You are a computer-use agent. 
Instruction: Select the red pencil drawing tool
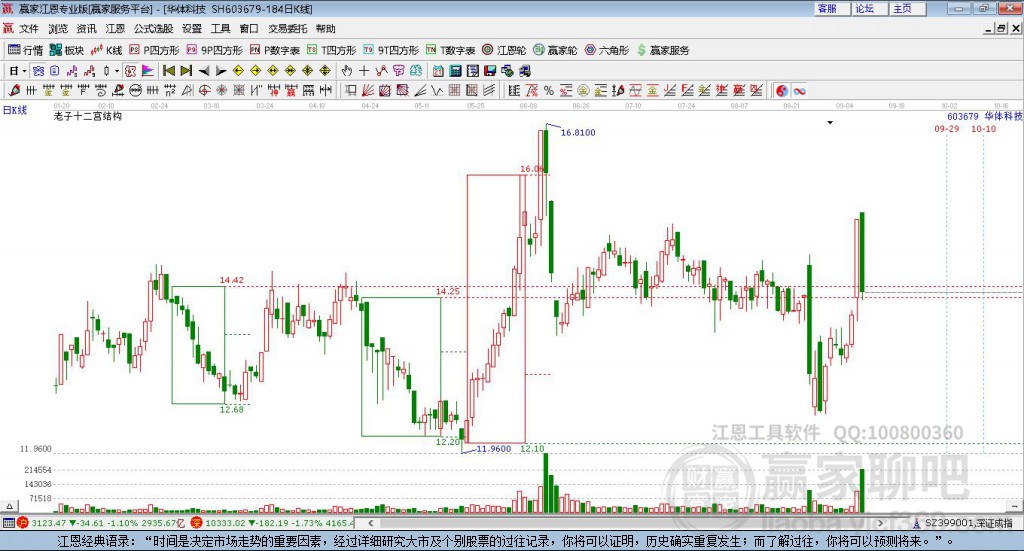(x=14, y=91)
